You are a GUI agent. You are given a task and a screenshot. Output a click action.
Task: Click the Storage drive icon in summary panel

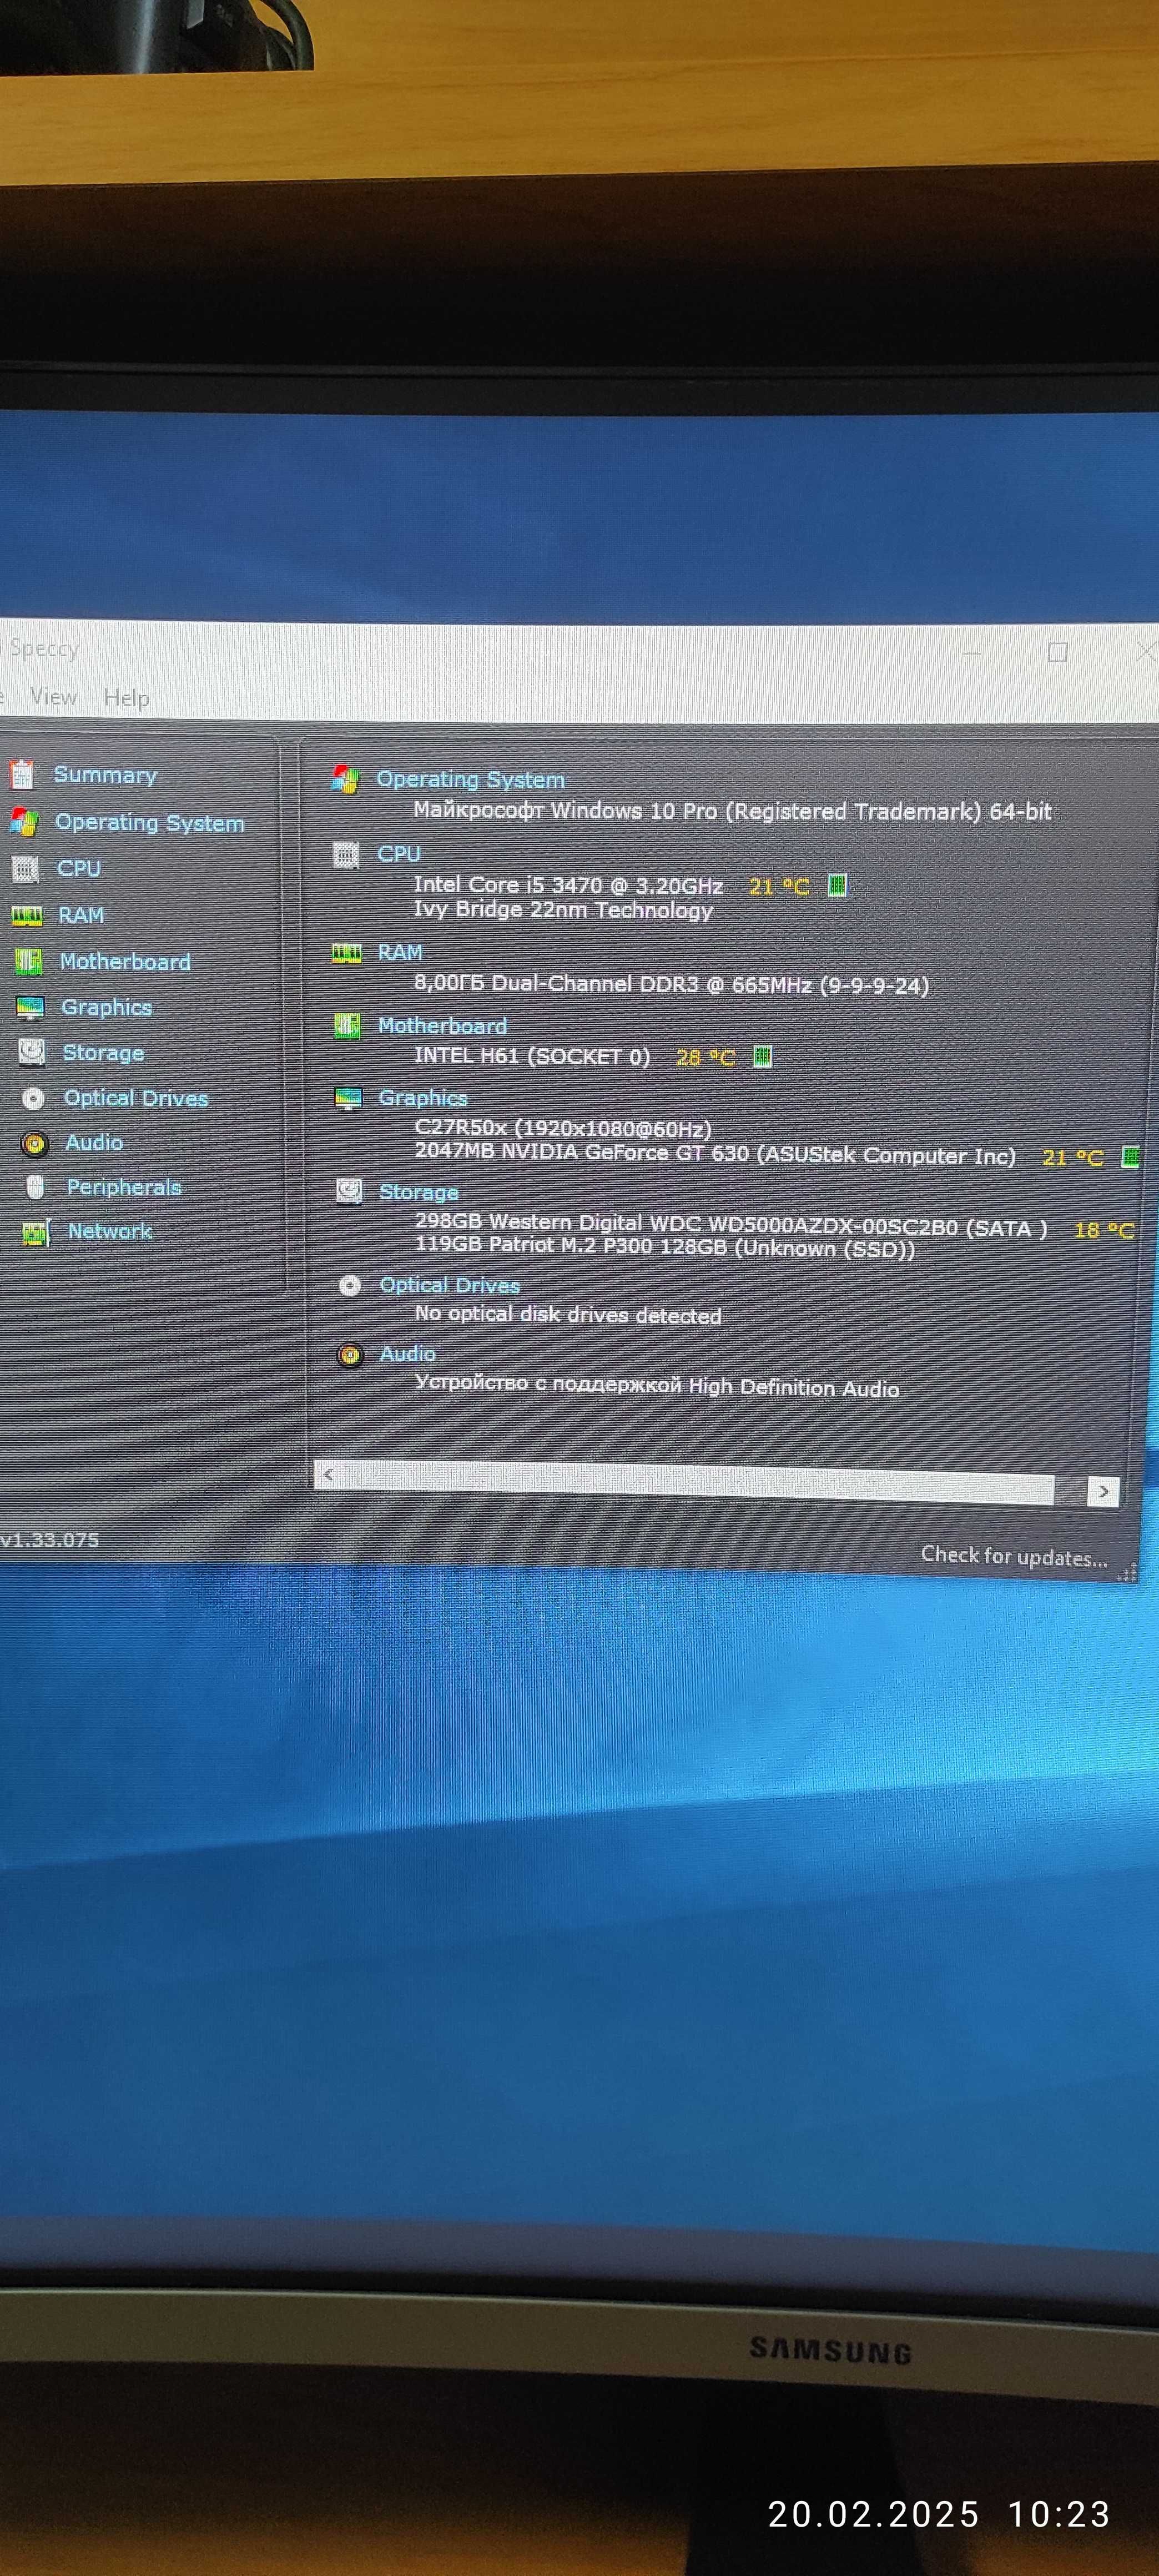pyautogui.click(x=349, y=1191)
